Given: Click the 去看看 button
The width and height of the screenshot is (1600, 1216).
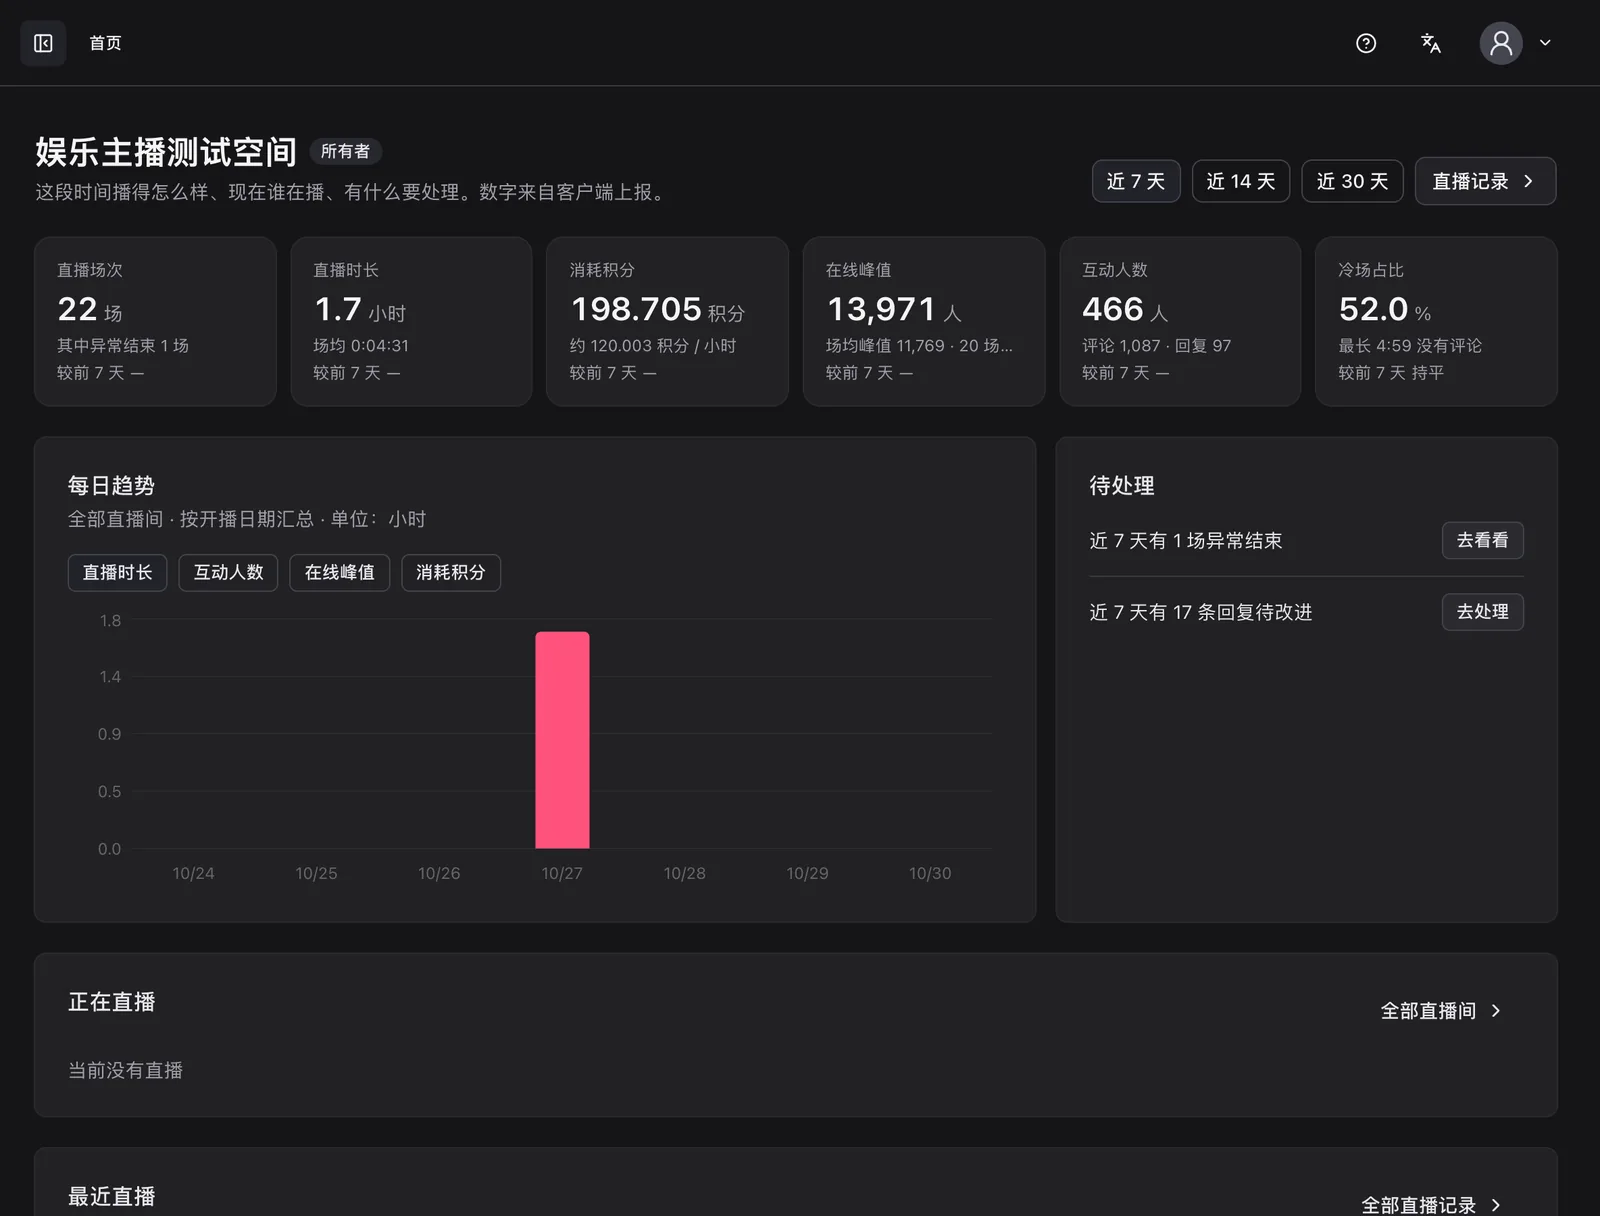Looking at the screenshot, I should [x=1482, y=540].
